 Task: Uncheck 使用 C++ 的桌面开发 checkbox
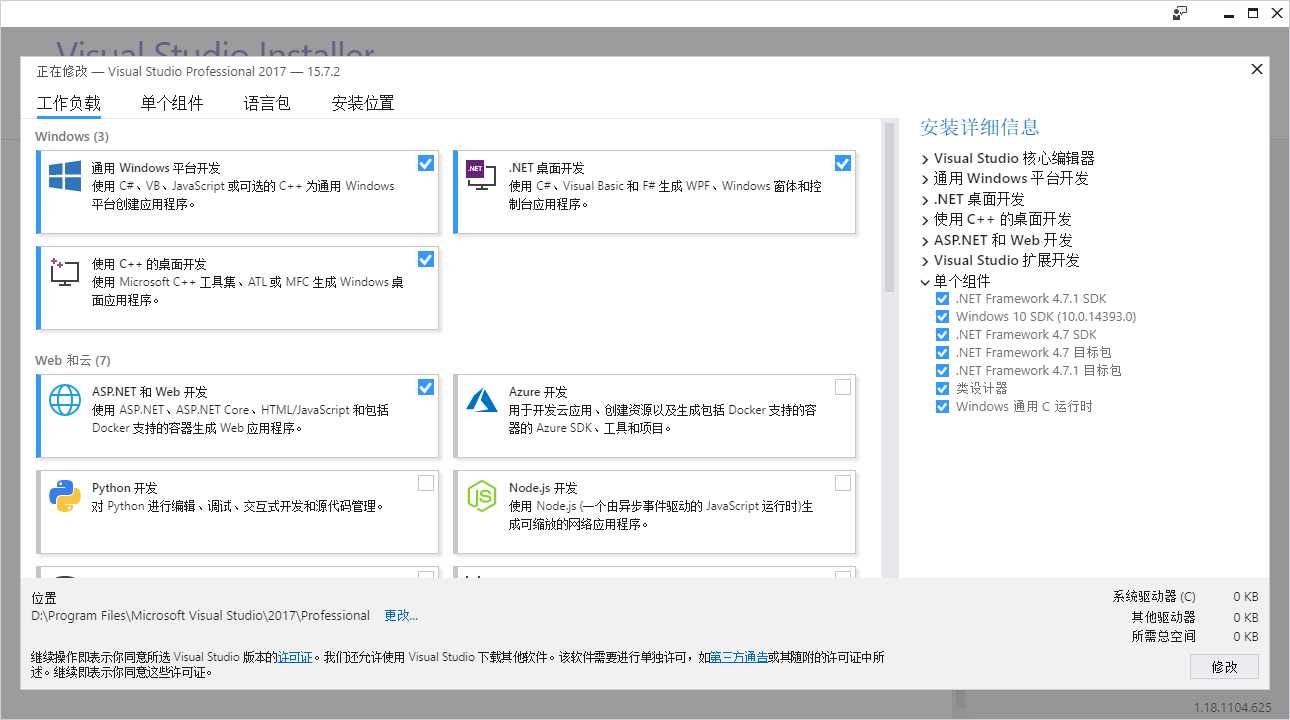(426, 258)
